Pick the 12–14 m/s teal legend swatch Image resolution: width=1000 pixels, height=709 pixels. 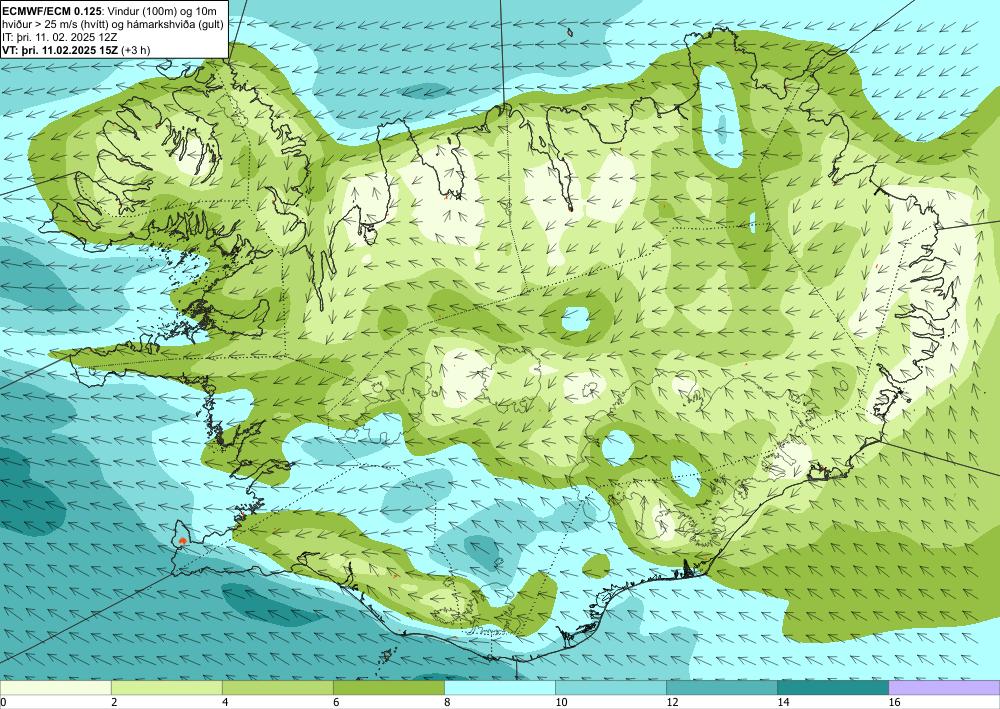721,687
